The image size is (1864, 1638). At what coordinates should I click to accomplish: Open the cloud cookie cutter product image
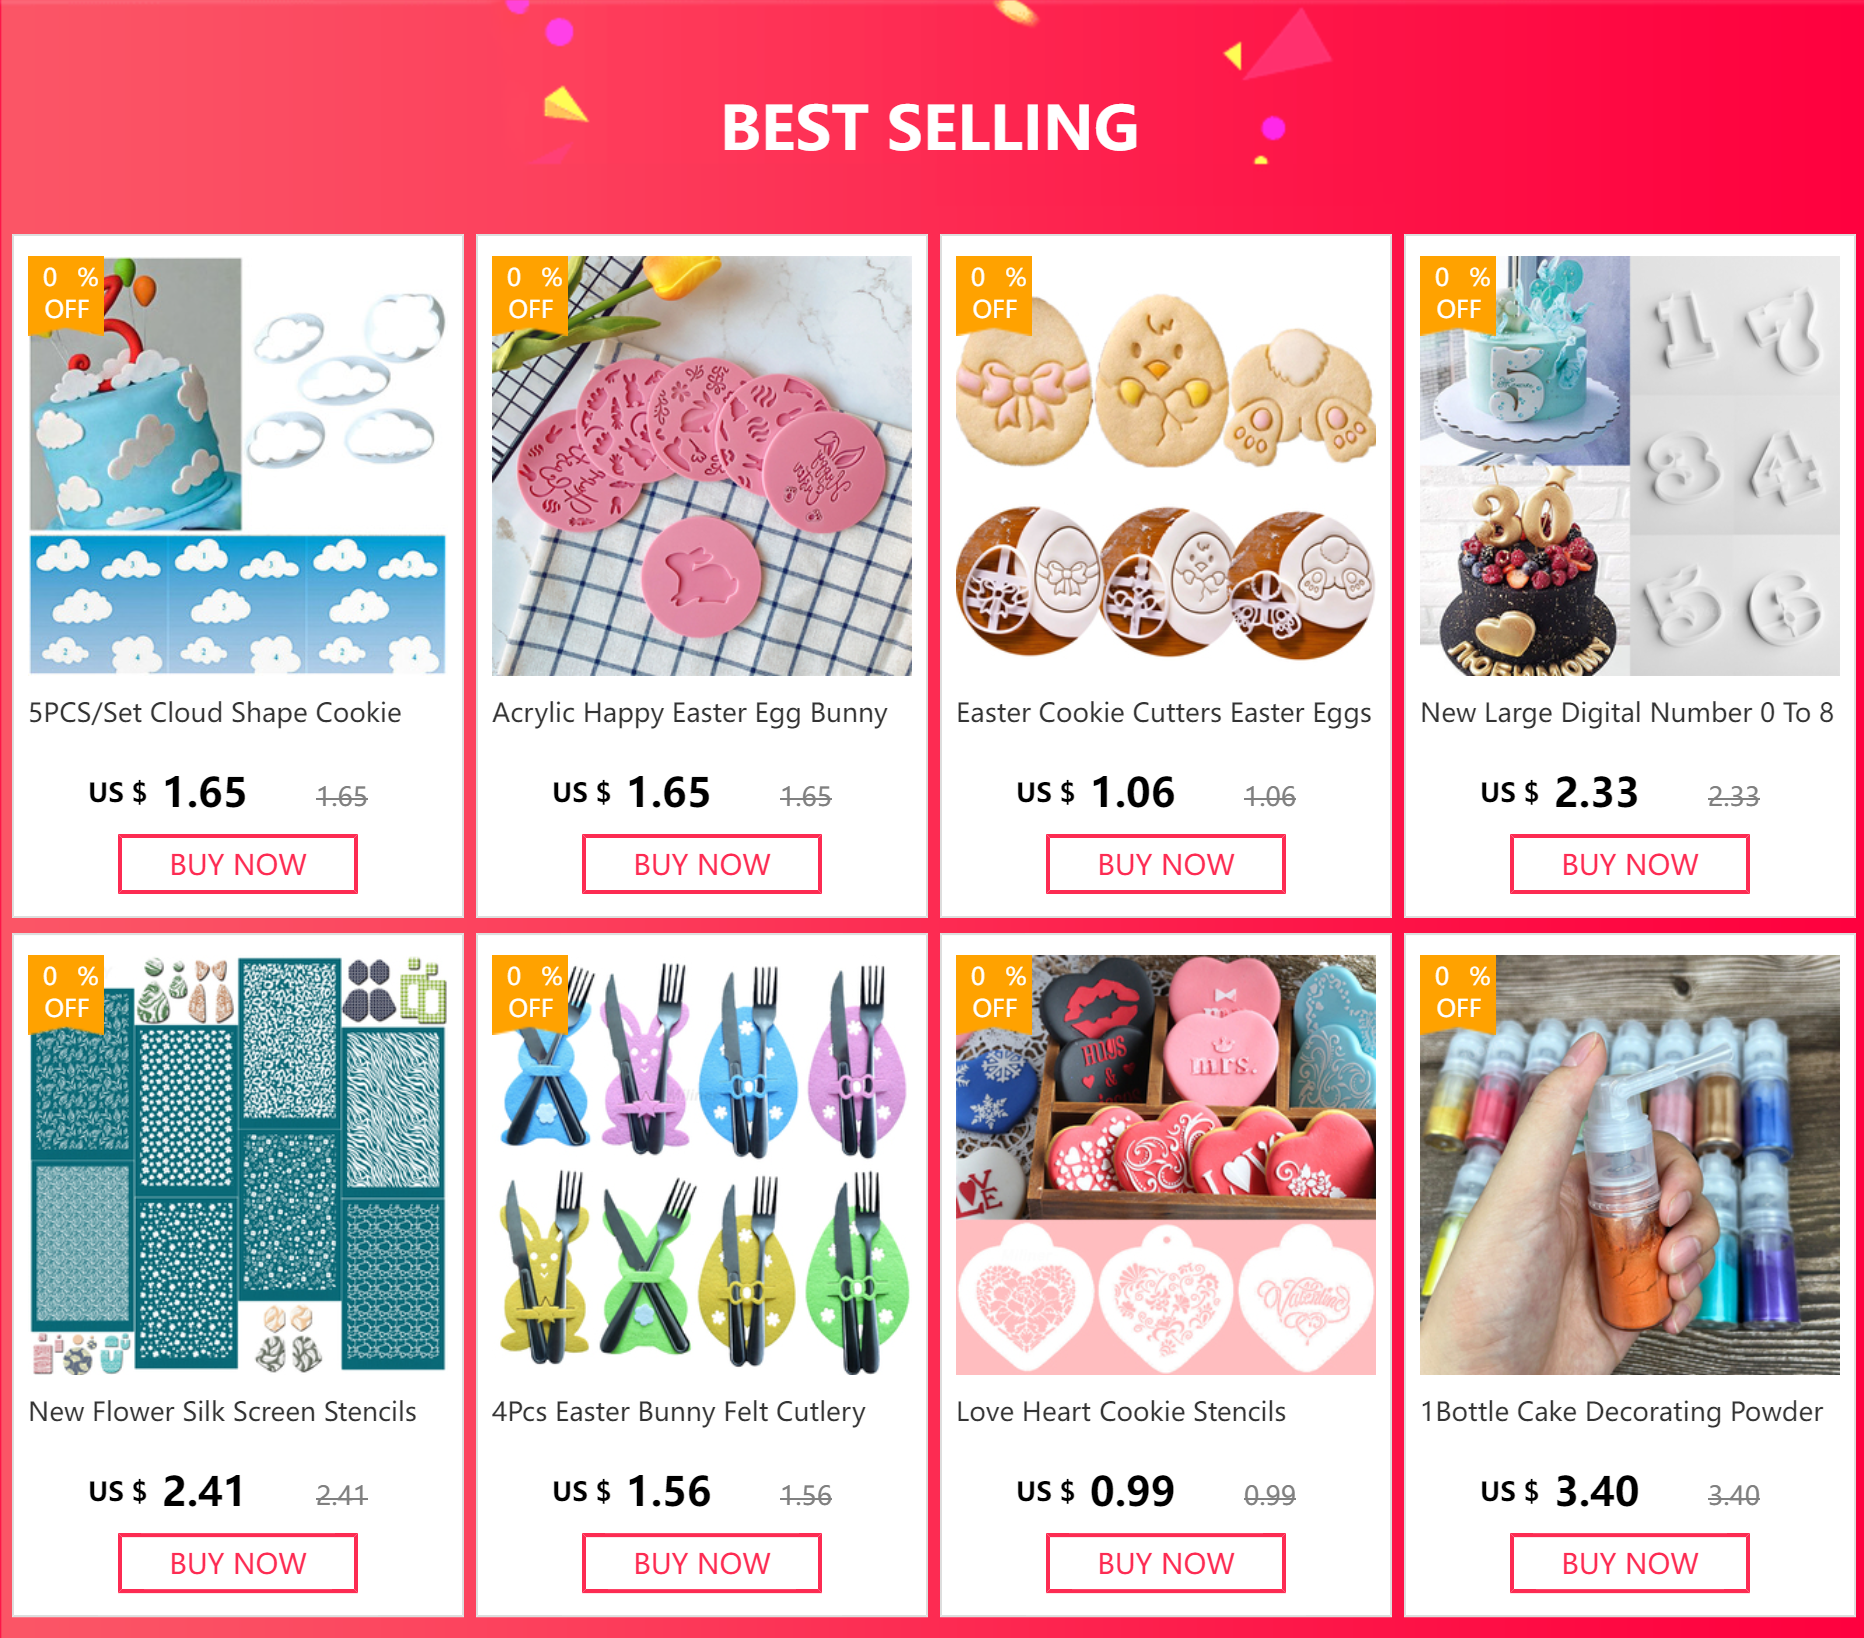point(238,466)
